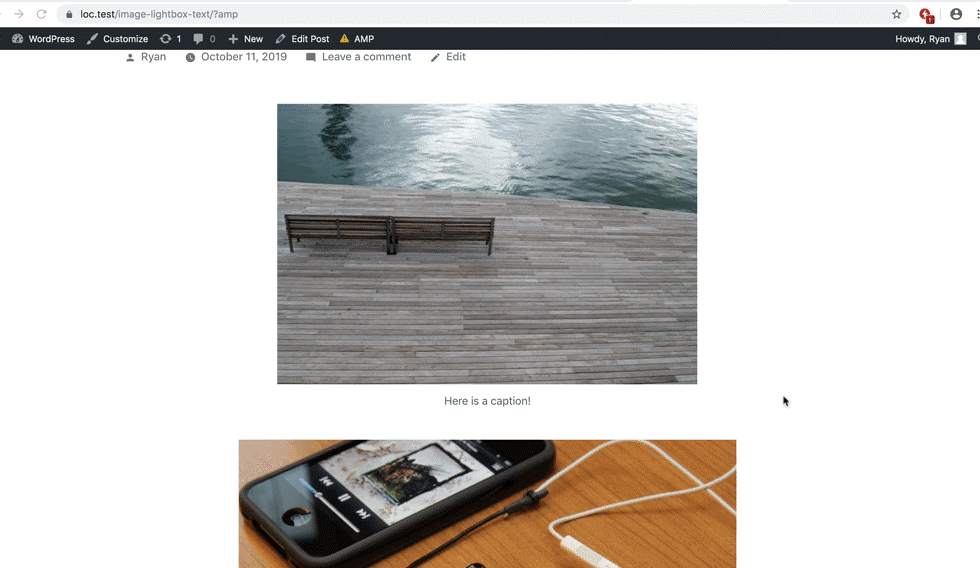Click the updates icon showing 1
Image resolution: width=980 pixels, height=568 pixels.
pyautogui.click(x=171, y=39)
